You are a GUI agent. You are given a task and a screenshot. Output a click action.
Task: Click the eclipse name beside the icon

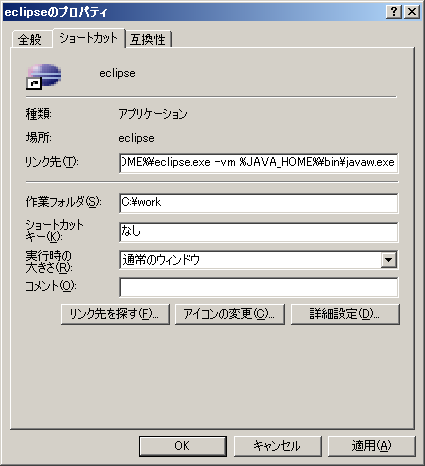click(x=117, y=73)
